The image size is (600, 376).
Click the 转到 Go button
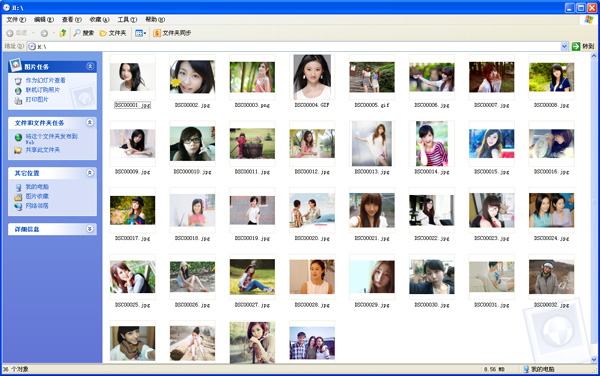click(x=583, y=46)
